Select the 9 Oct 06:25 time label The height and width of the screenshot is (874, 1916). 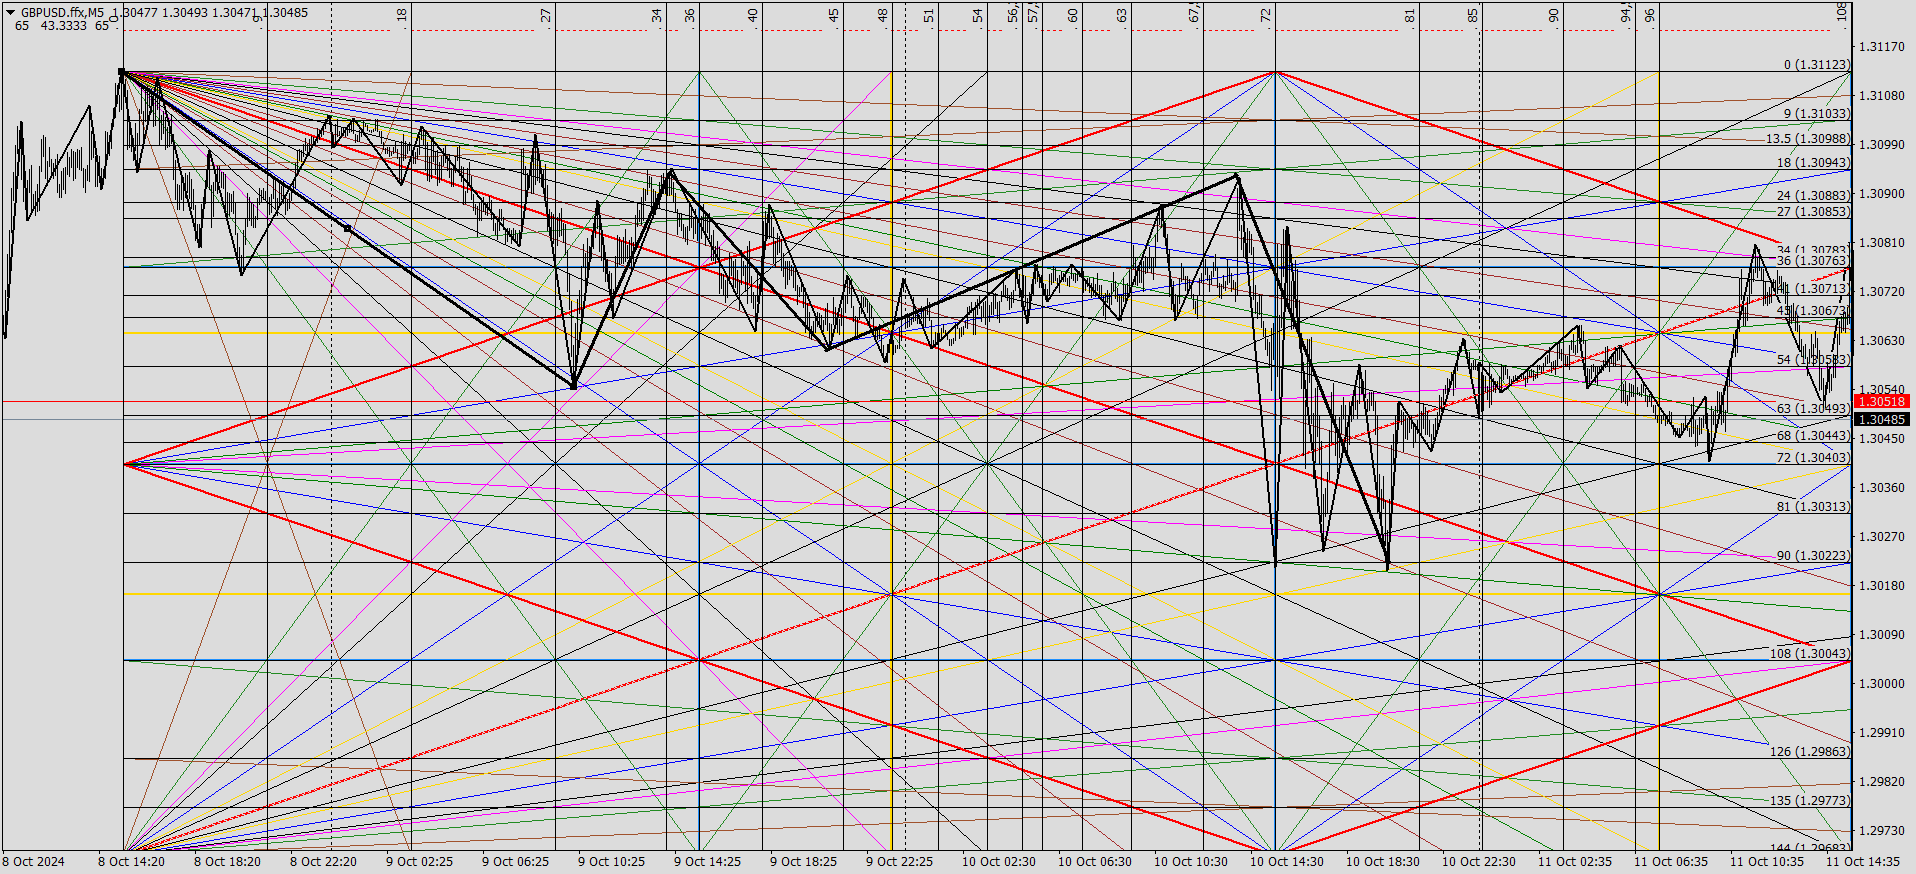(x=515, y=862)
